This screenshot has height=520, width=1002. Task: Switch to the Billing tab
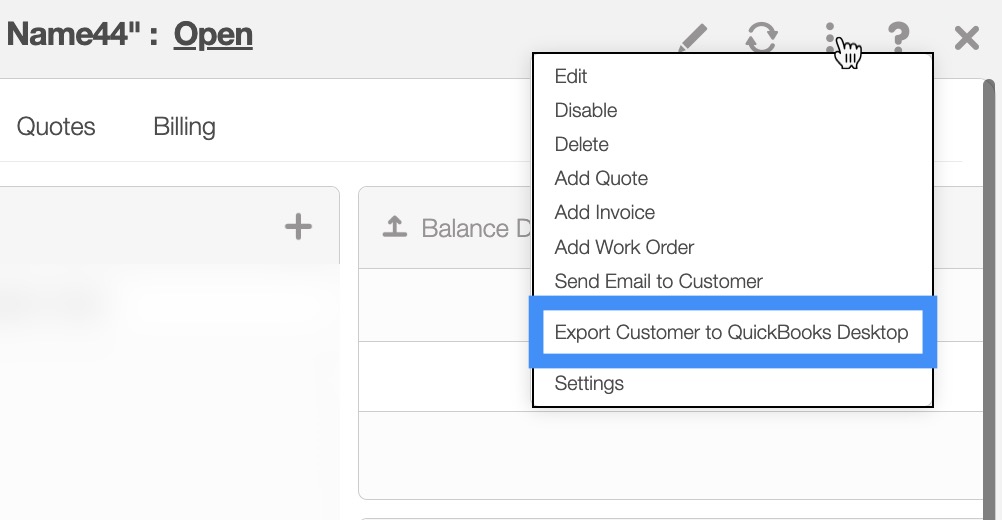[x=184, y=127]
